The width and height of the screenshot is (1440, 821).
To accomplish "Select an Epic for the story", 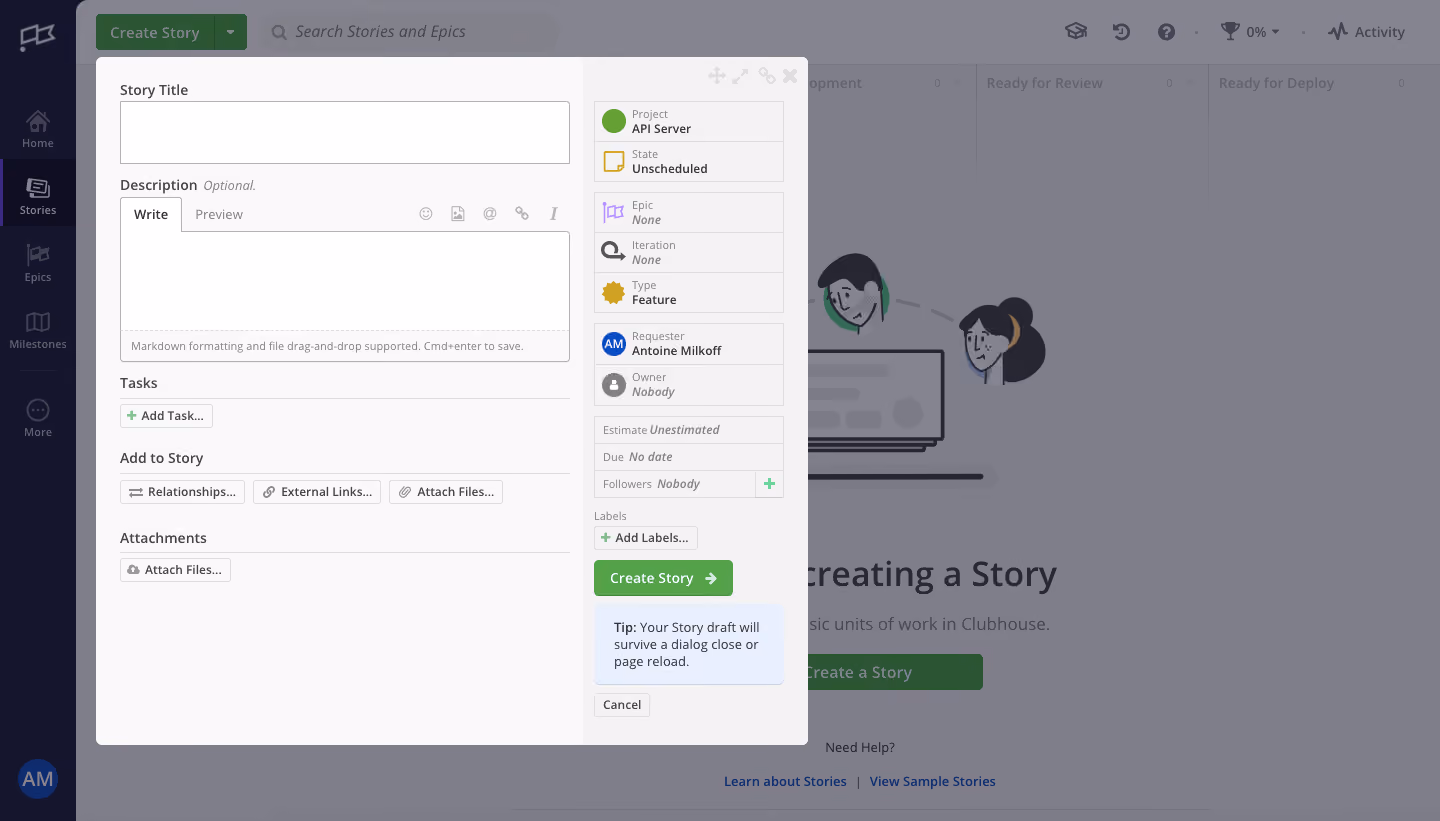I will click(x=689, y=212).
